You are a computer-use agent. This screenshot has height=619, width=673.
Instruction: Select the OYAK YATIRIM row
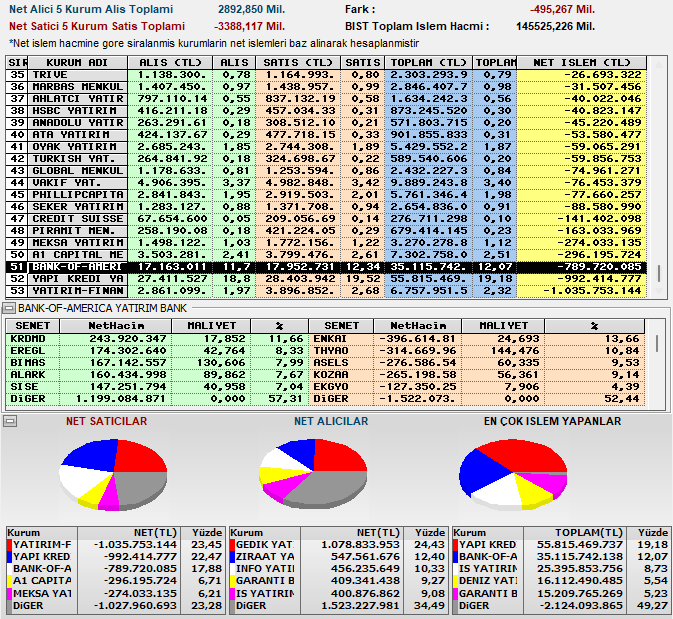point(326,147)
